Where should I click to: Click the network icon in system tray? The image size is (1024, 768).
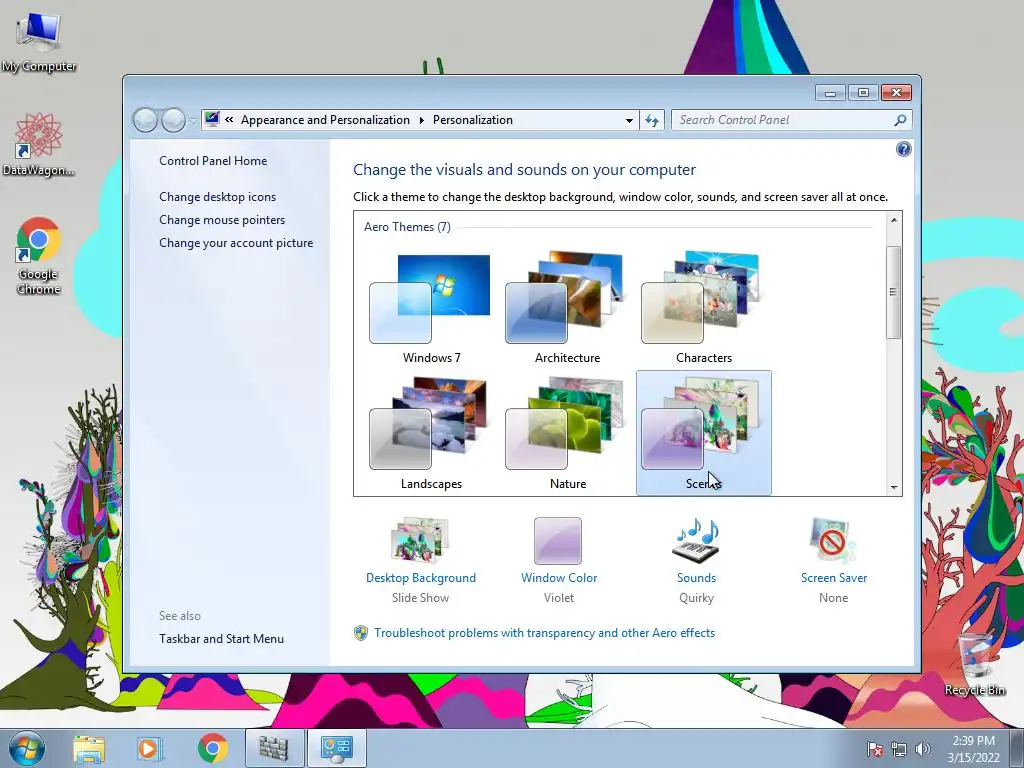pyautogui.click(x=899, y=750)
